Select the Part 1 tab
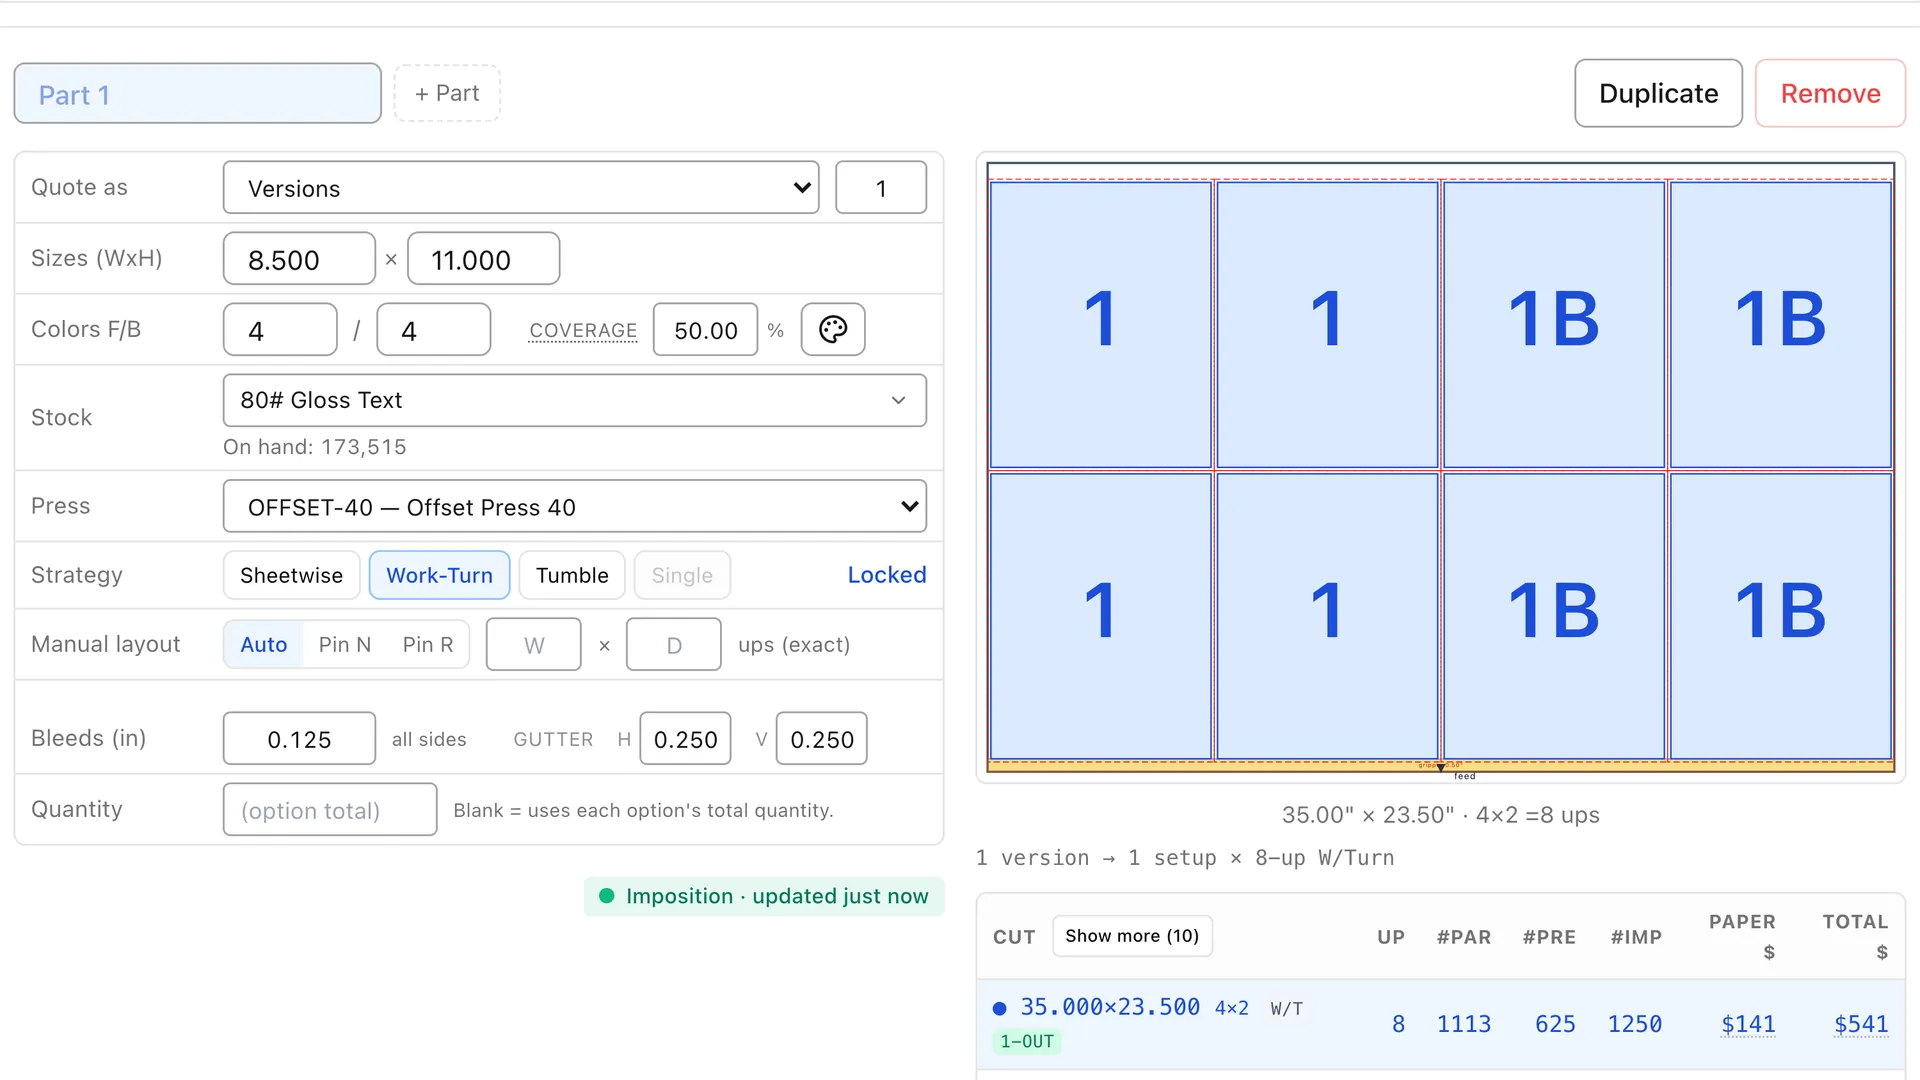 [197, 94]
